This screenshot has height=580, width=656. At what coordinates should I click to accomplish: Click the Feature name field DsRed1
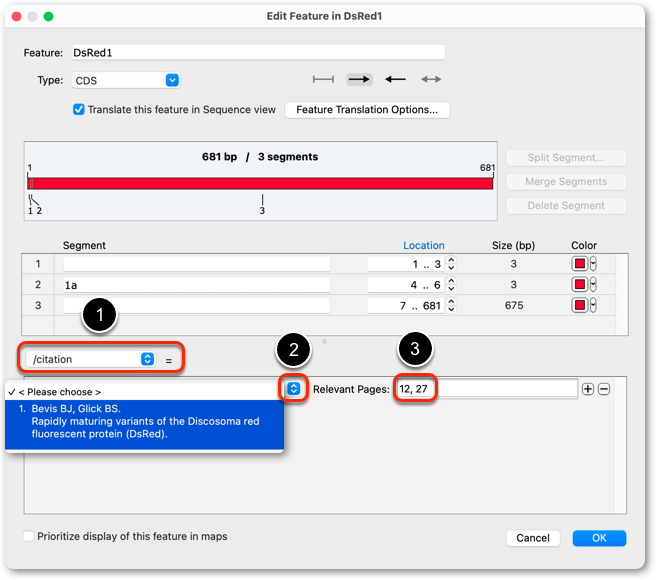click(258, 52)
